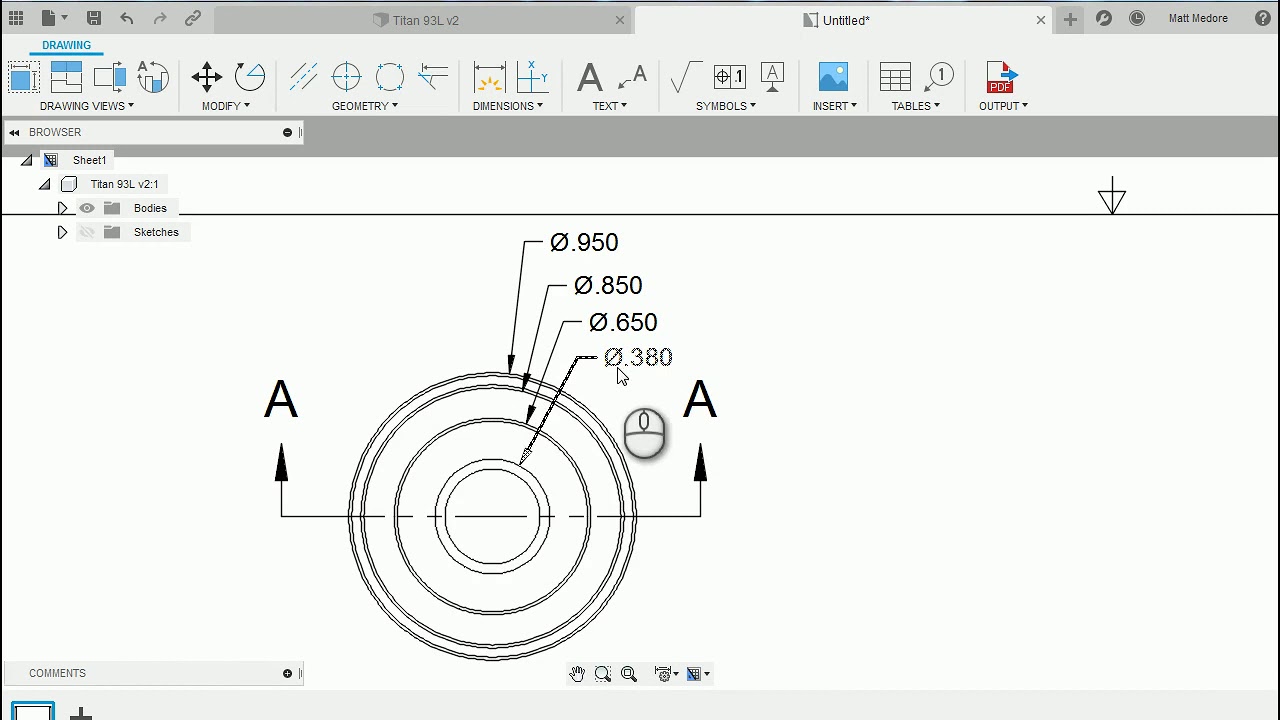This screenshot has height=720, width=1280.
Task: Open the MODIFY dropdown
Action: click(x=226, y=106)
